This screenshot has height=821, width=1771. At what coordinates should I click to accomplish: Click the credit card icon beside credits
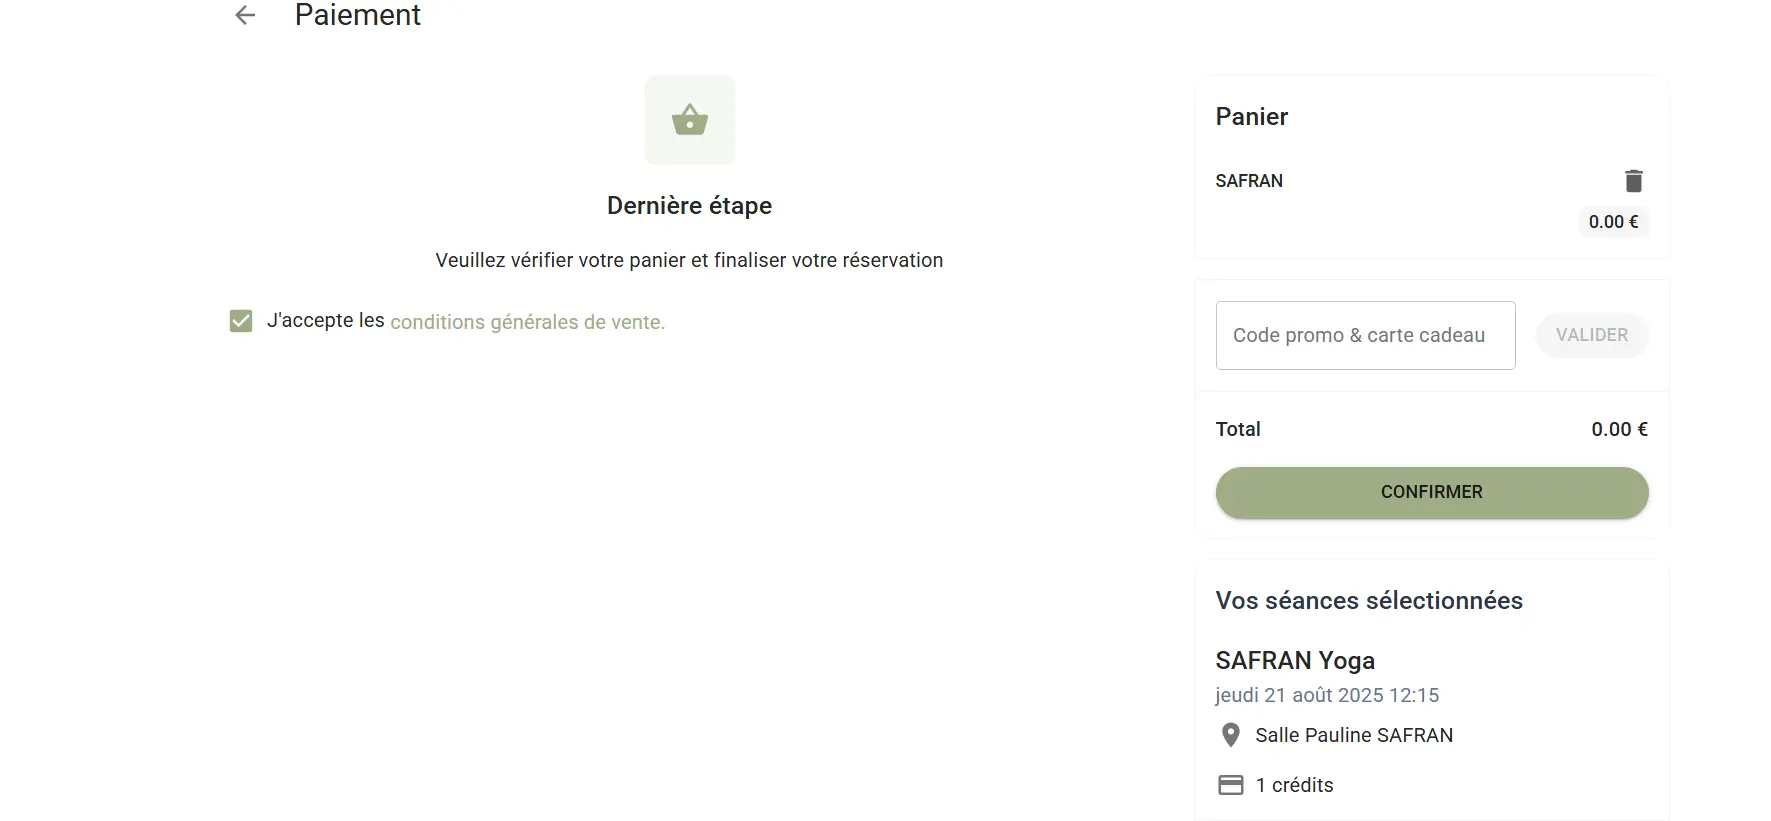pyautogui.click(x=1231, y=785)
